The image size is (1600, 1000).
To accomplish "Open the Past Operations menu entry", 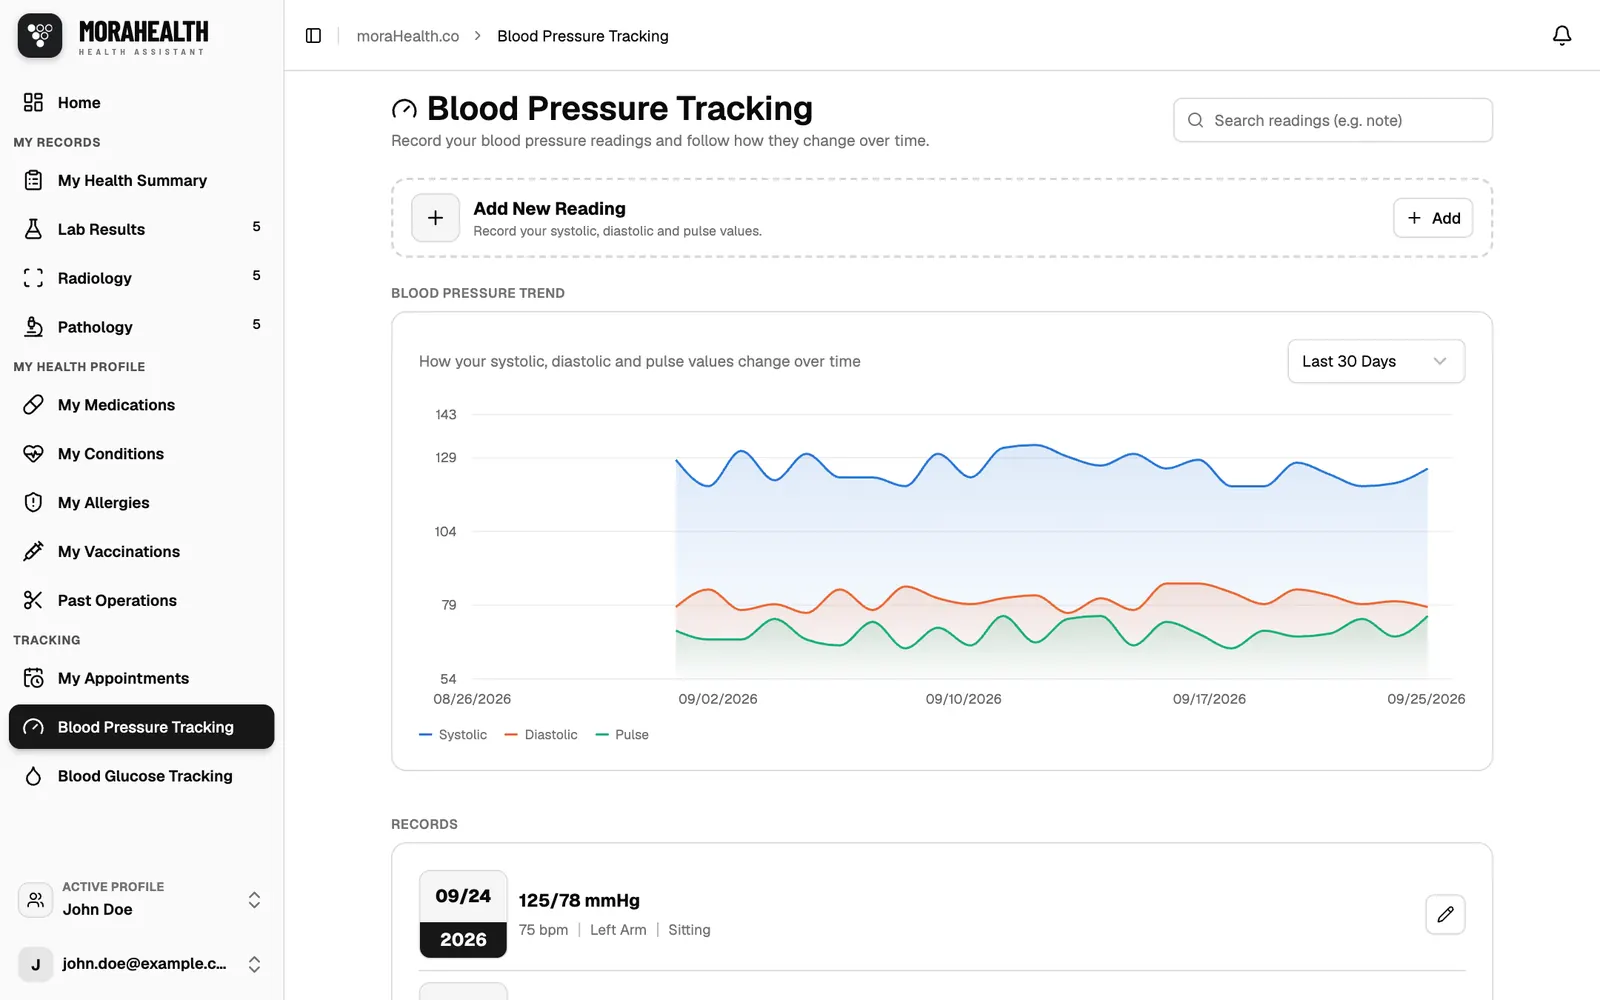I will [x=141, y=601].
